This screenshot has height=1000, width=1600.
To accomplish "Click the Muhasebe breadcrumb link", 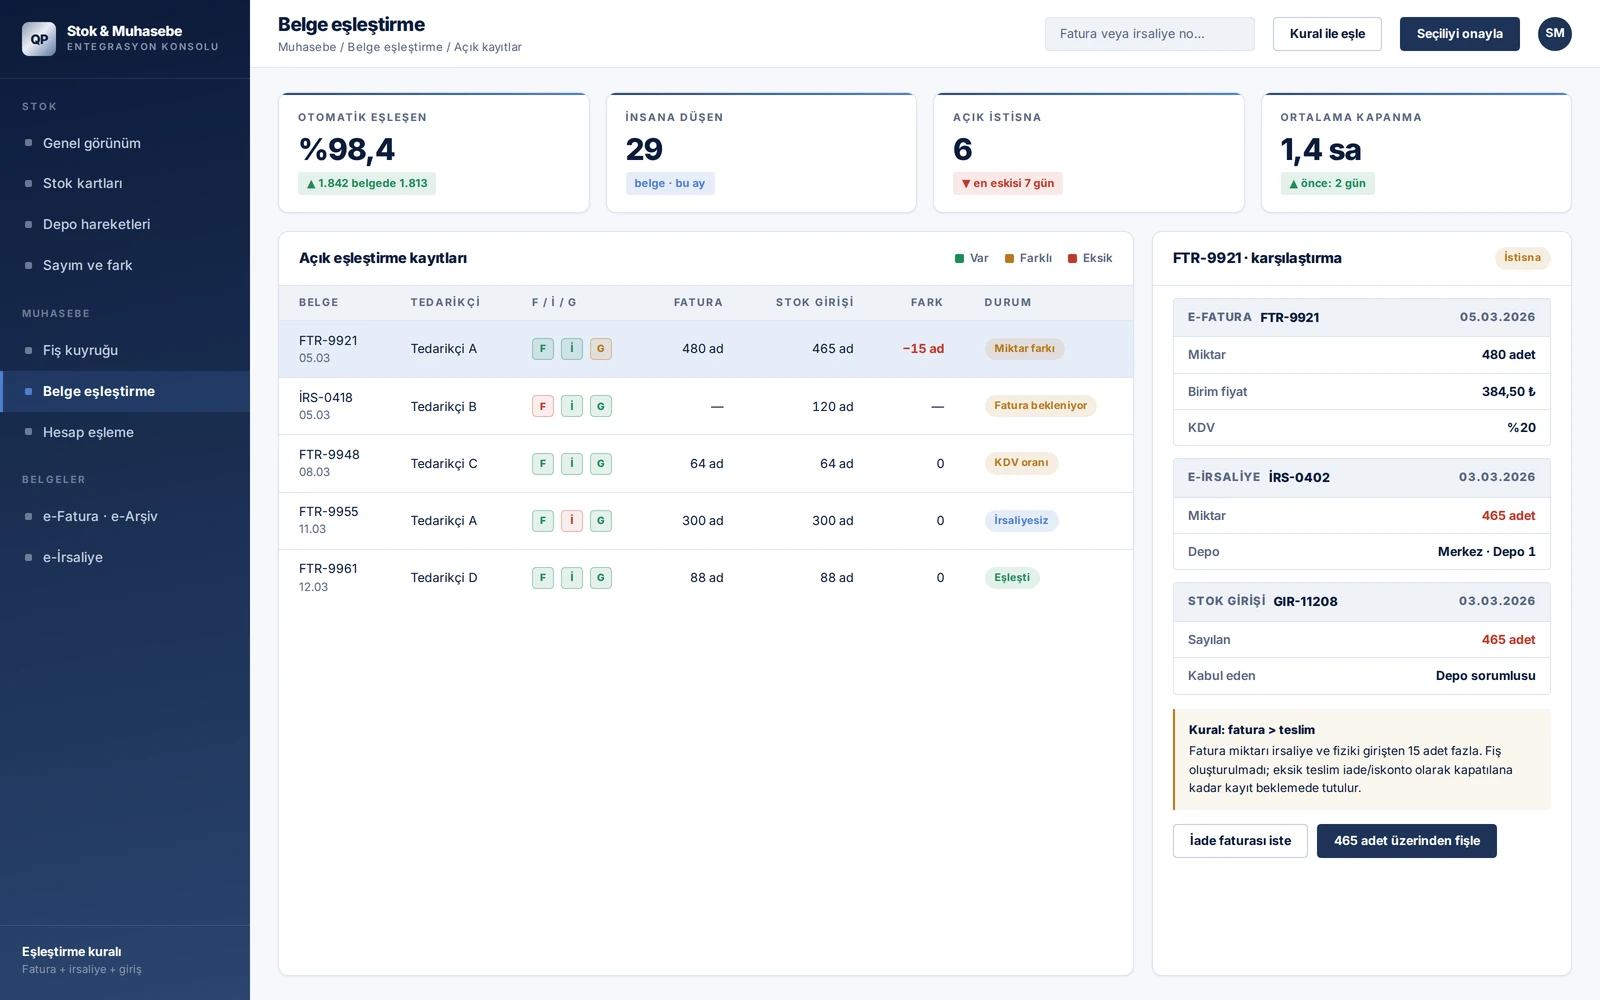I will tap(307, 47).
